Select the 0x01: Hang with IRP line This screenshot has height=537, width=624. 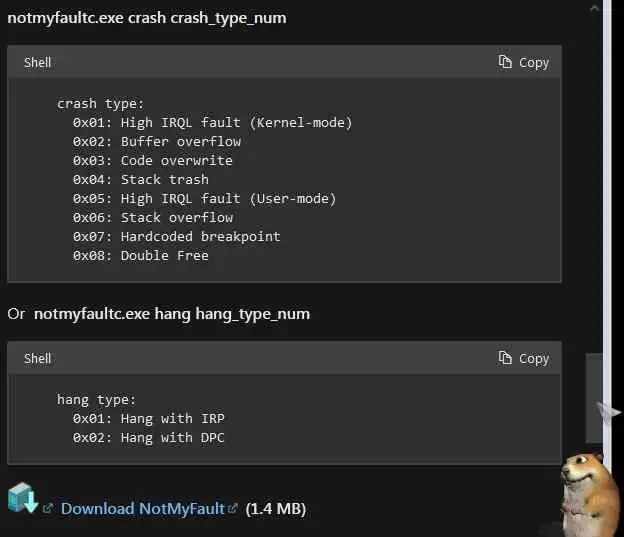coord(148,419)
